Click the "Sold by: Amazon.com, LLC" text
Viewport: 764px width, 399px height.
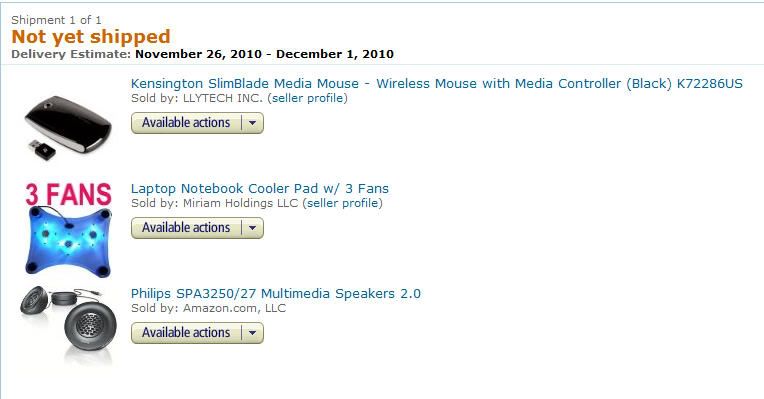[x=209, y=308]
